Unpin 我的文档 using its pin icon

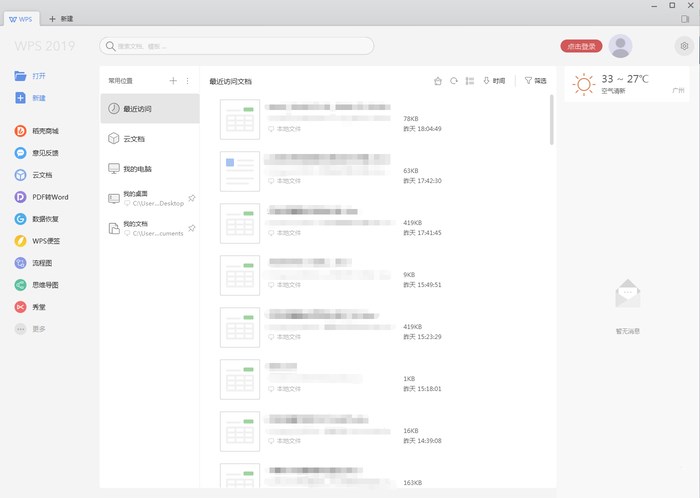[192, 228]
